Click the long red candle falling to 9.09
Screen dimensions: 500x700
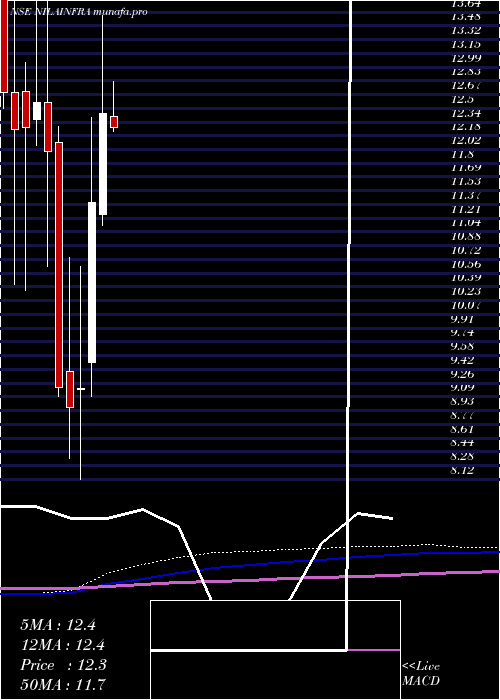coord(59,265)
